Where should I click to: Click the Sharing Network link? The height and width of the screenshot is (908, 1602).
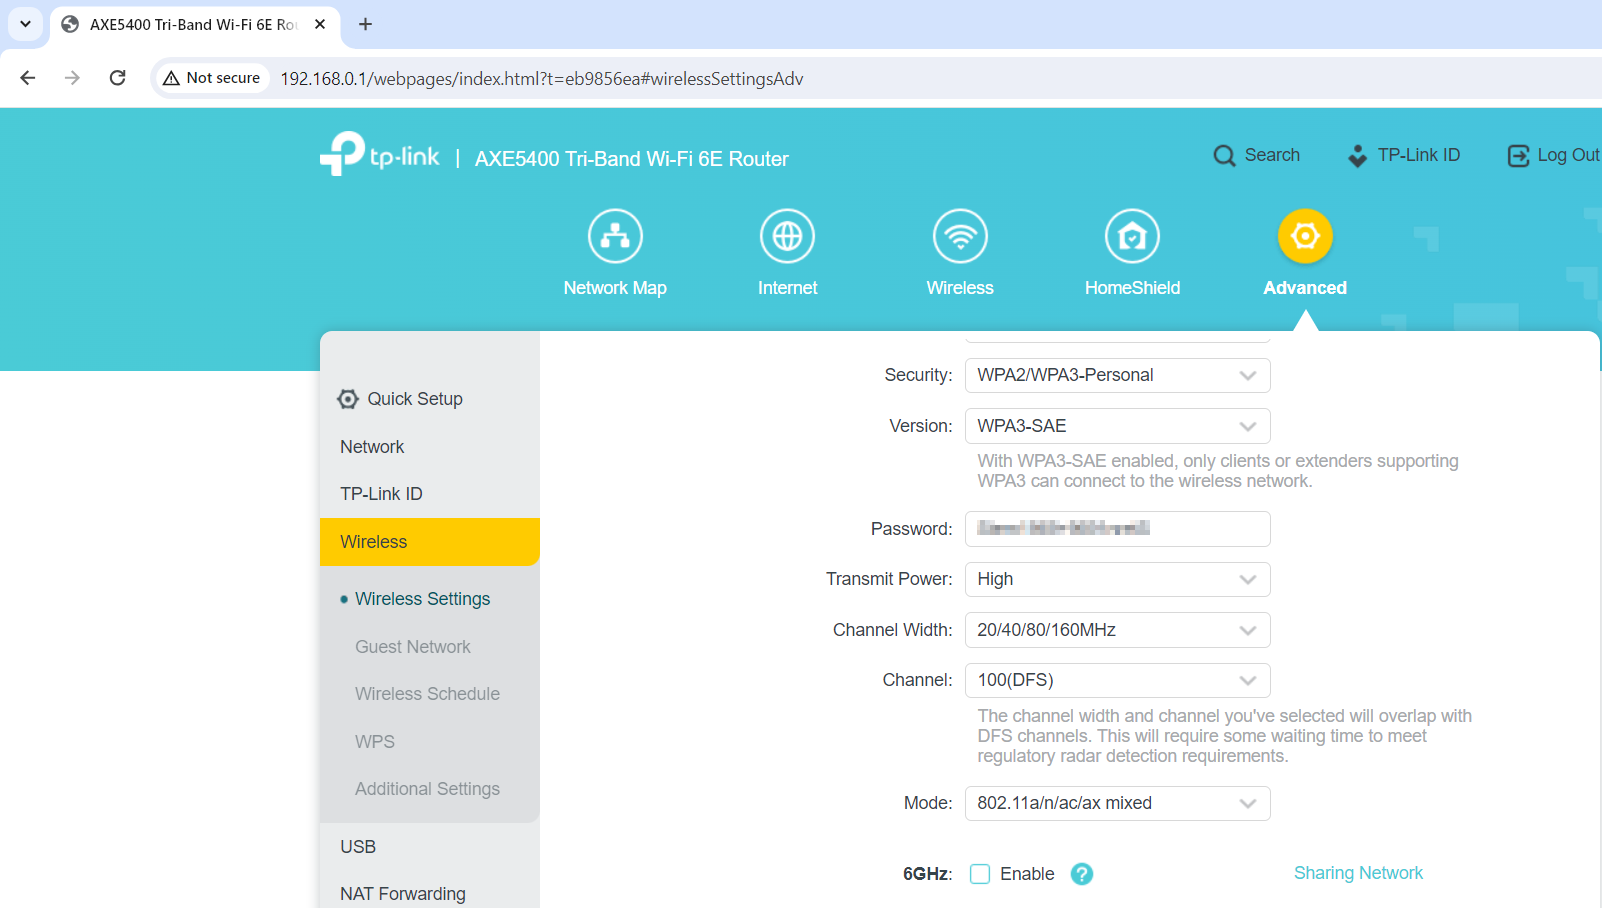(1358, 873)
